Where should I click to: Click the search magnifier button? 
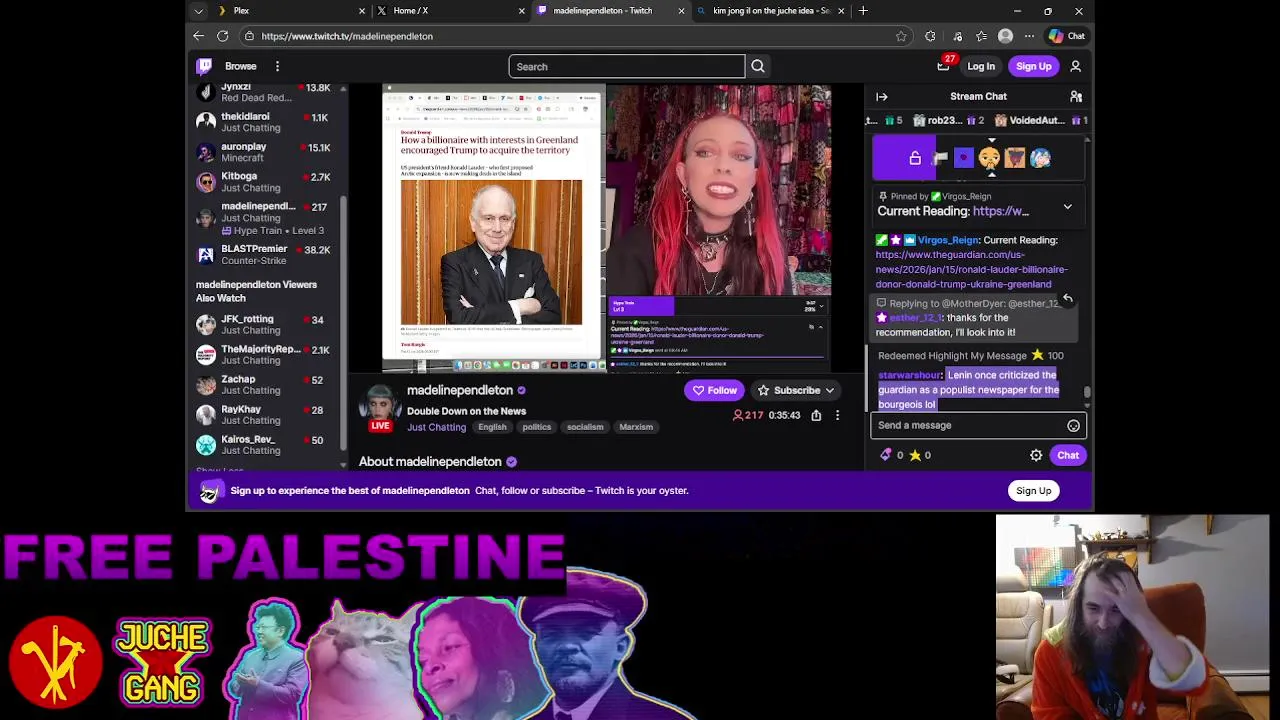[758, 66]
